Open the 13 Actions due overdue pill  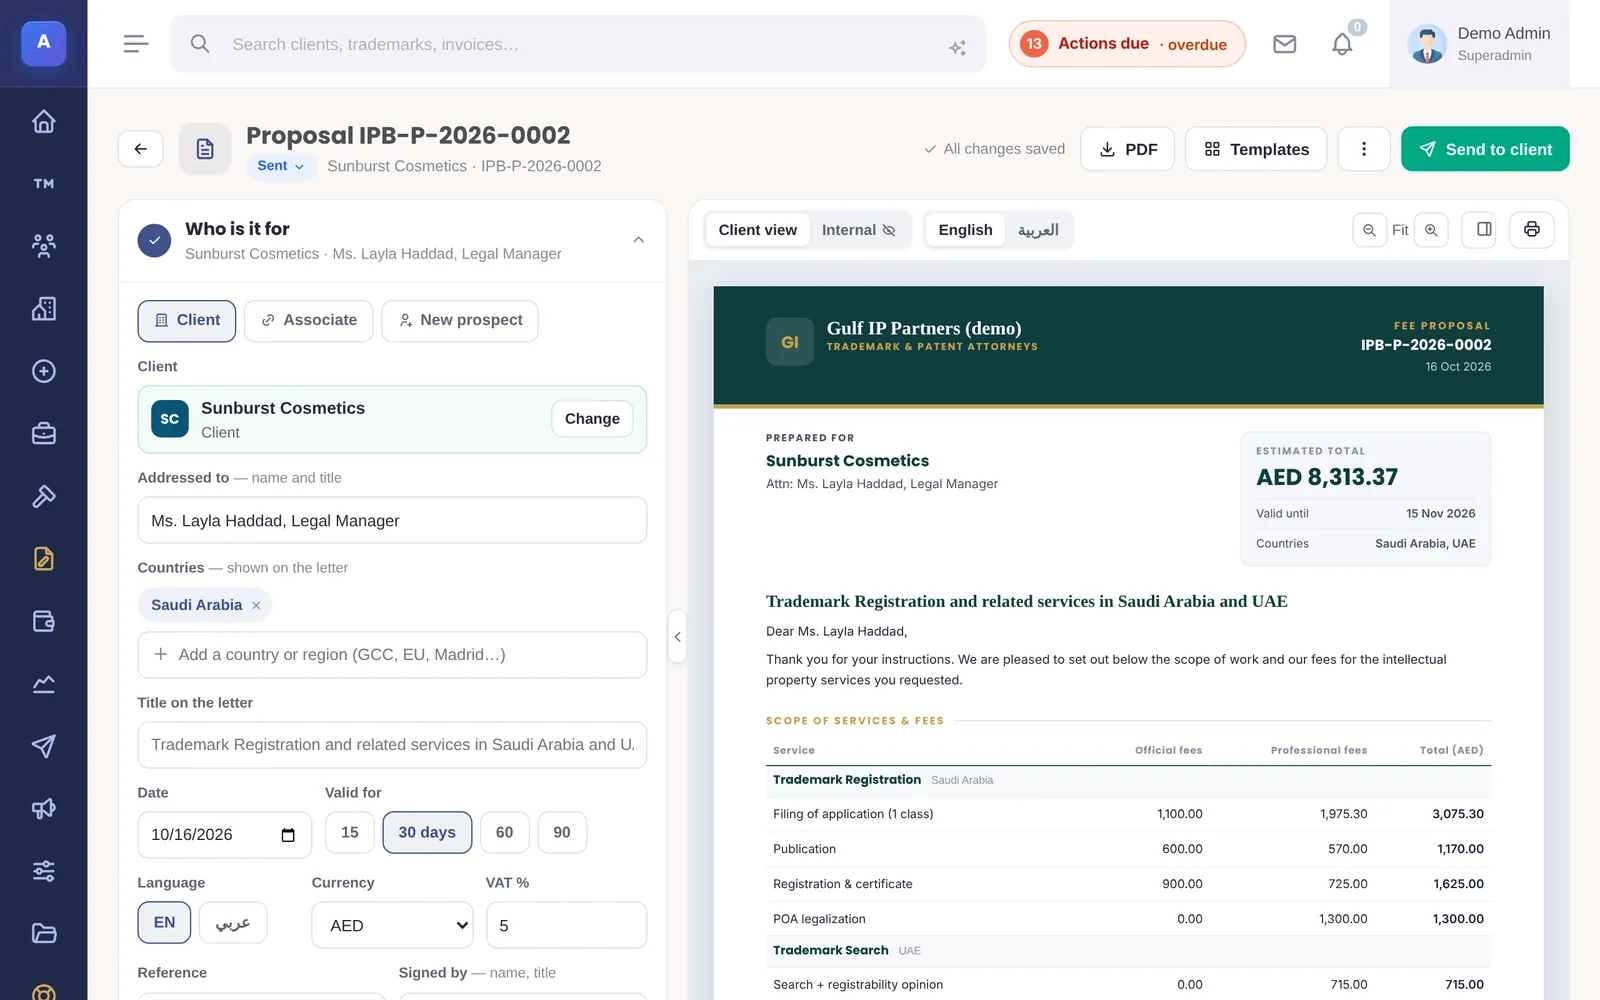click(1127, 44)
